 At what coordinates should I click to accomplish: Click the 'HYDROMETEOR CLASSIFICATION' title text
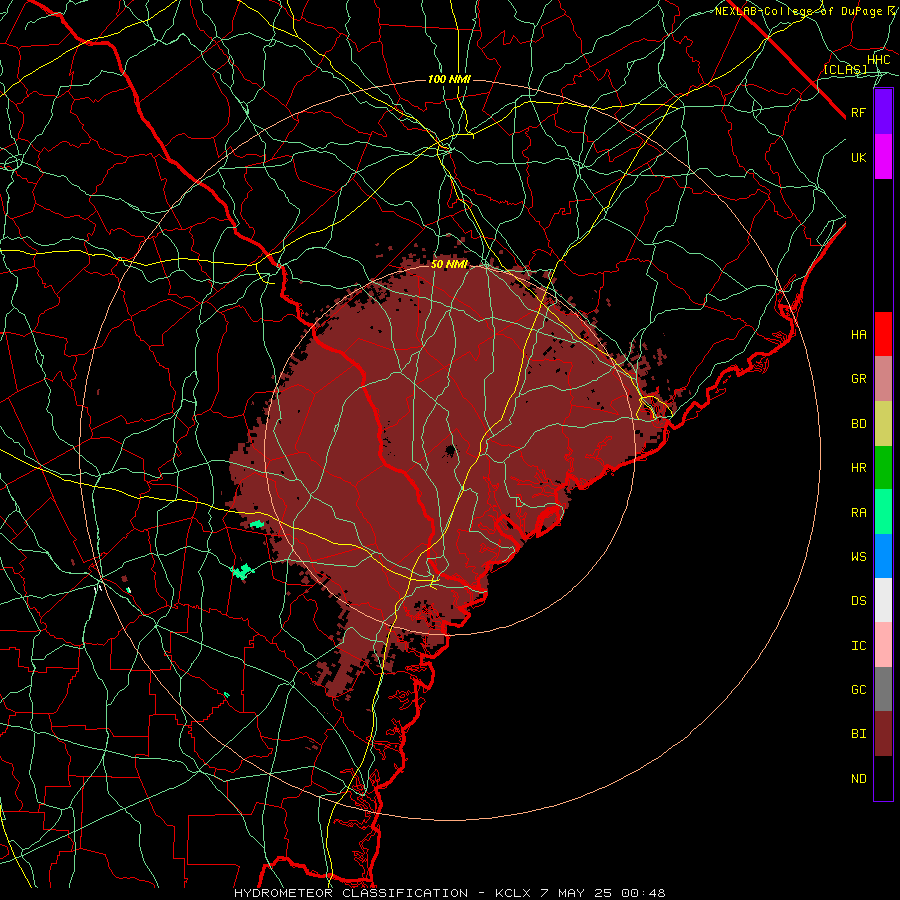[x=351, y=893]
